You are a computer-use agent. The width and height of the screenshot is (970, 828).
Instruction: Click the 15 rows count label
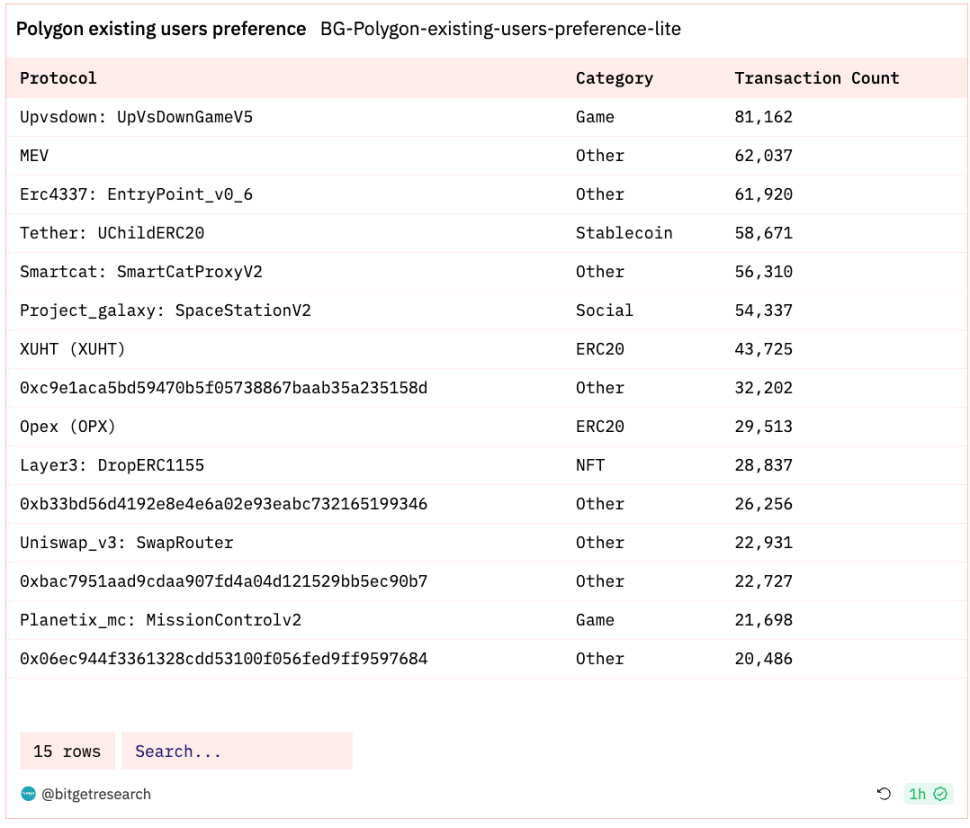(67, 751)
